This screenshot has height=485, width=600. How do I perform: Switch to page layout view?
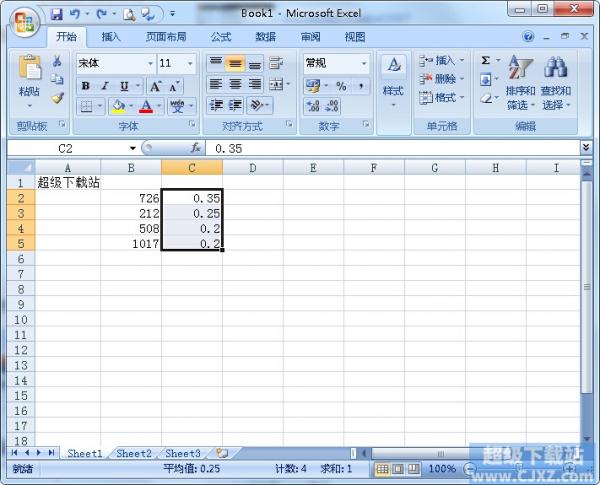coord(398,469)
